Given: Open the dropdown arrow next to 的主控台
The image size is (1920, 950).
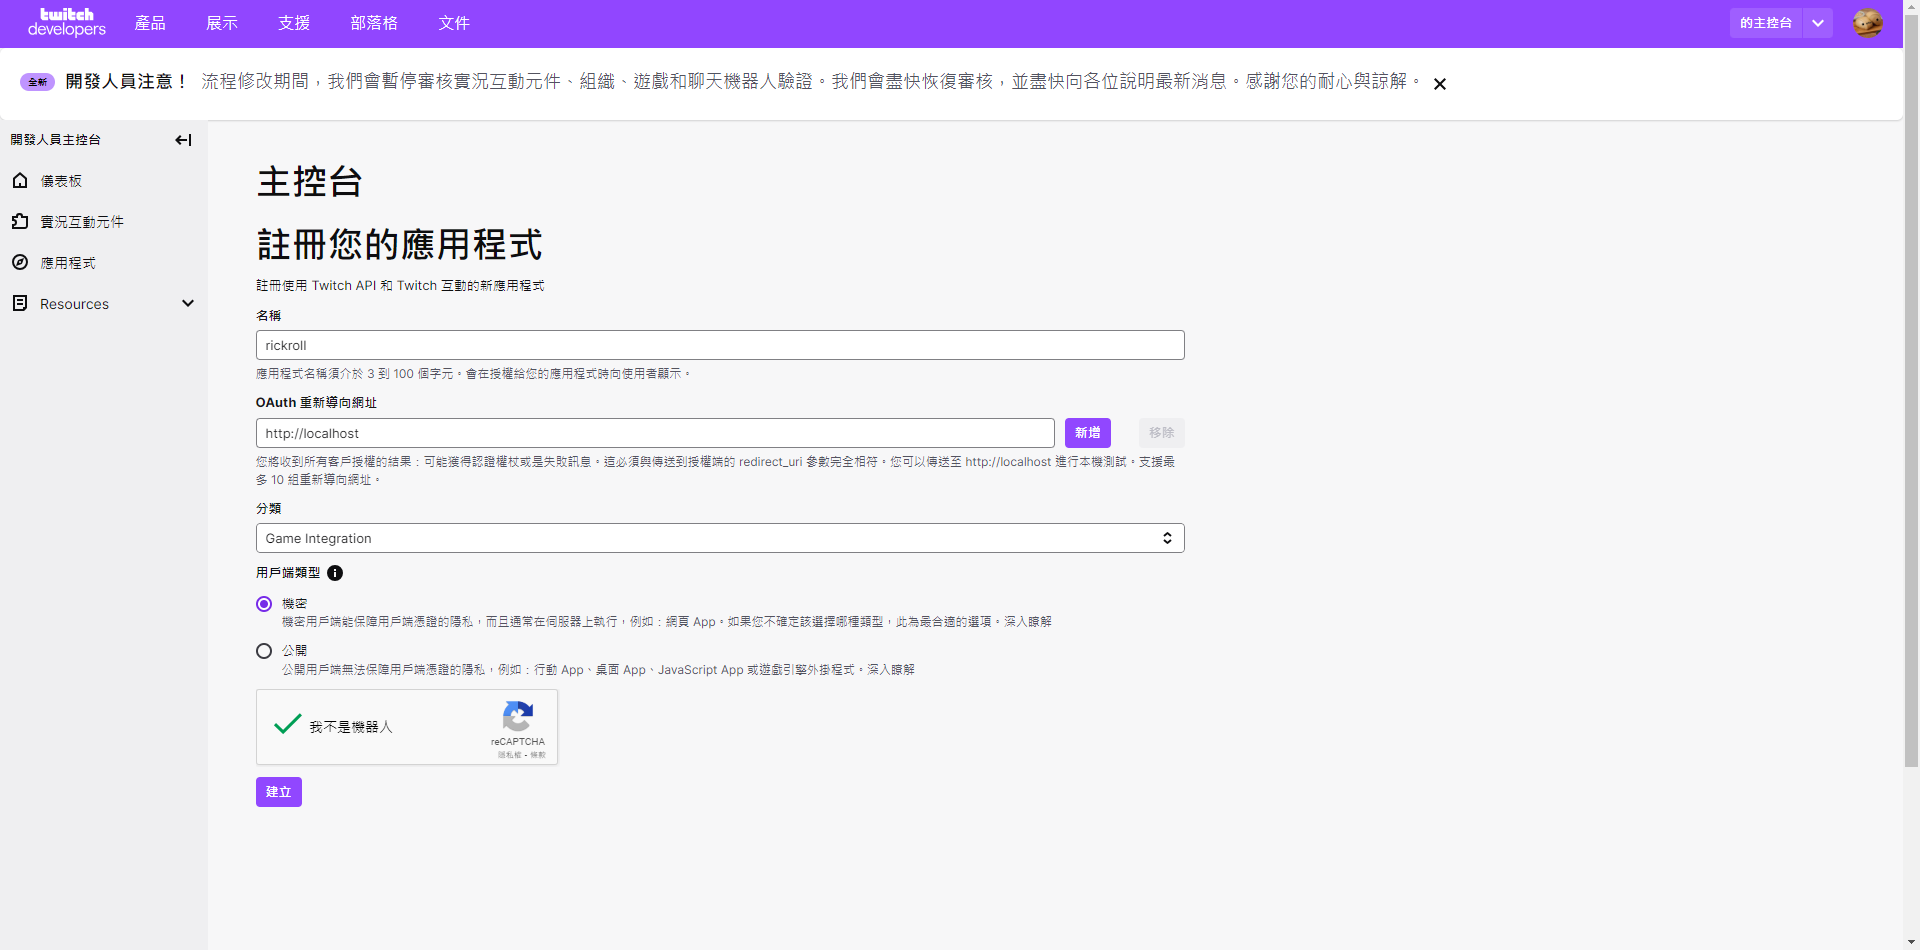Looking at the screenshot, I should coord(1818,23).
